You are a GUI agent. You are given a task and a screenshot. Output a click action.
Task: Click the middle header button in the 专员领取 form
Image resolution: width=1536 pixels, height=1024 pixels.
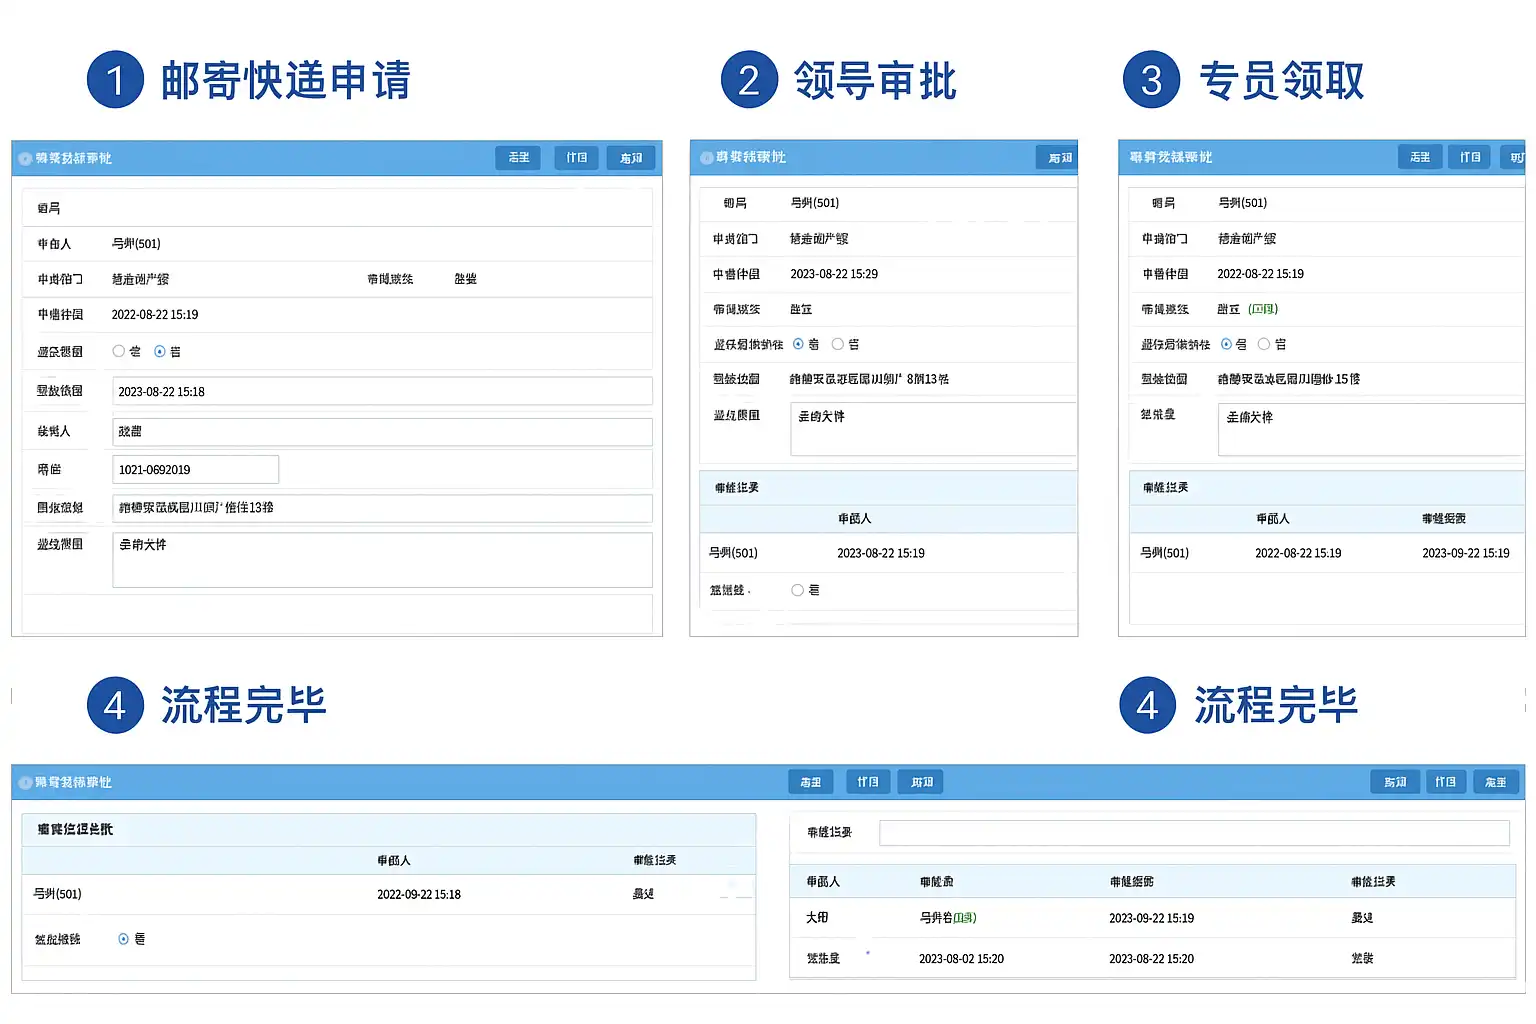[1469, 157]
